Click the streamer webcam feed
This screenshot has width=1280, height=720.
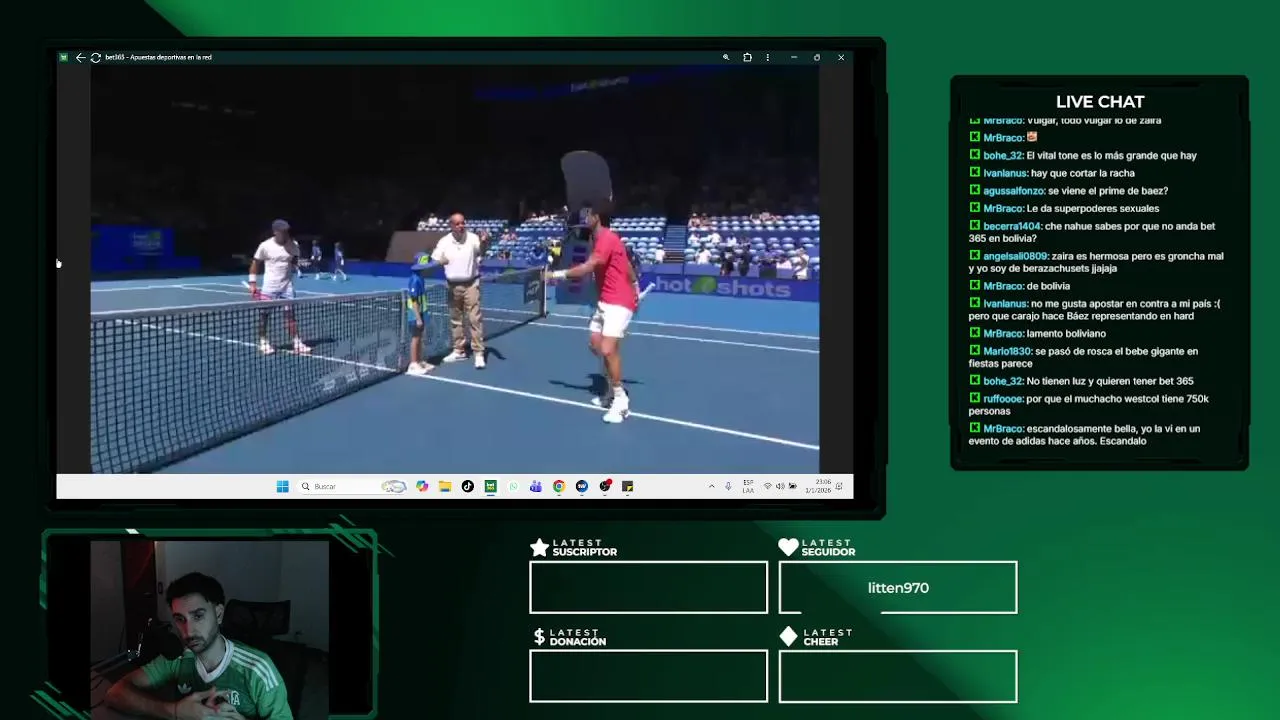209,629
